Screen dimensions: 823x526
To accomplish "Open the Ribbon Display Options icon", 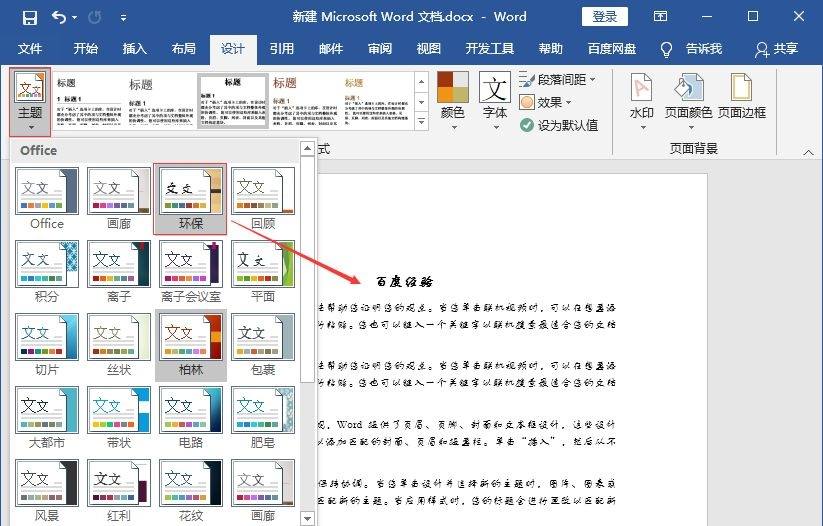I will tap(660, 16).
